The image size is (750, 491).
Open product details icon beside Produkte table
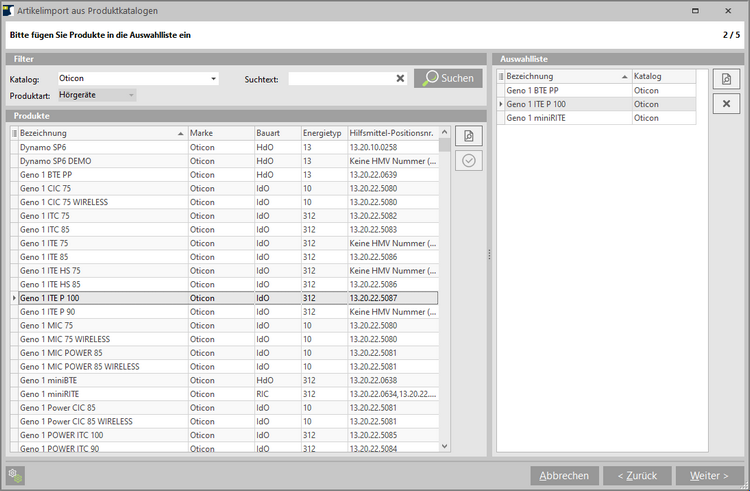click(x=468, y=136)
